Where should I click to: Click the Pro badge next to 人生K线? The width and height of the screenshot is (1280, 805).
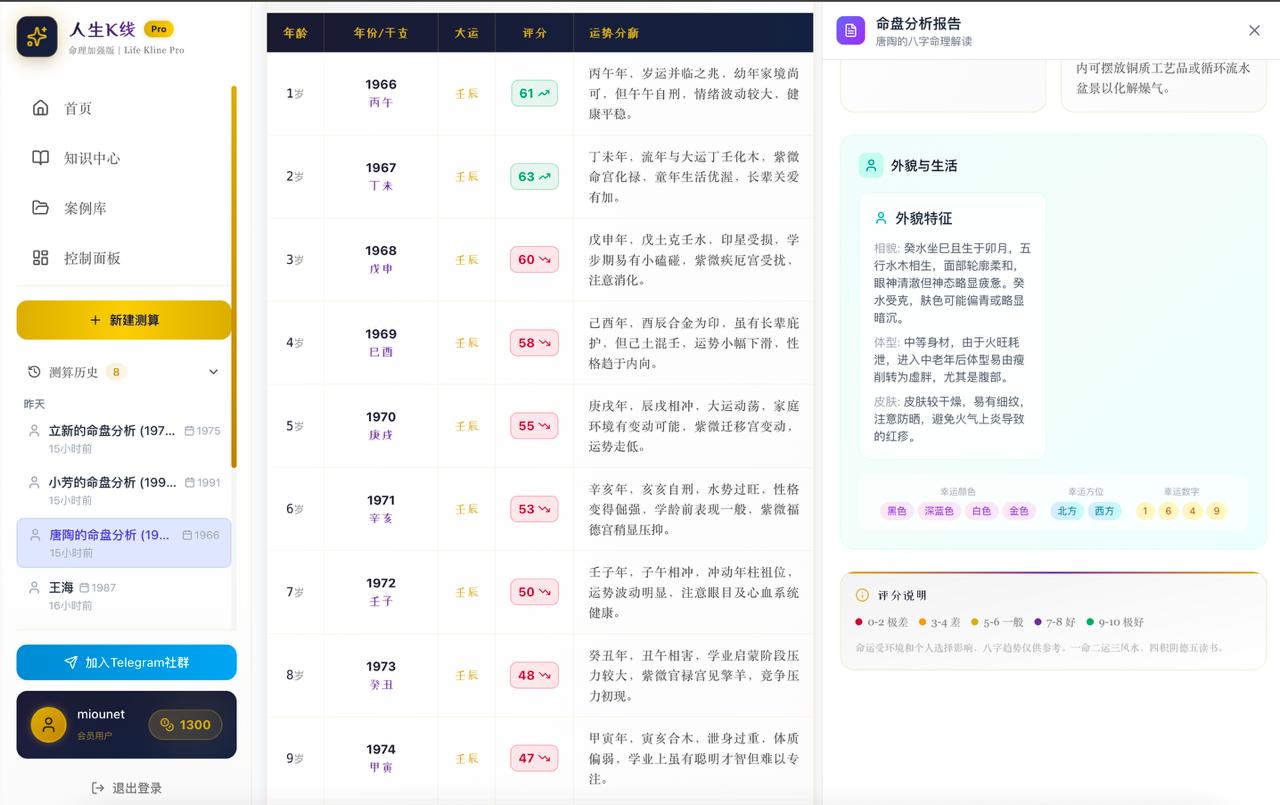point(159,29)
